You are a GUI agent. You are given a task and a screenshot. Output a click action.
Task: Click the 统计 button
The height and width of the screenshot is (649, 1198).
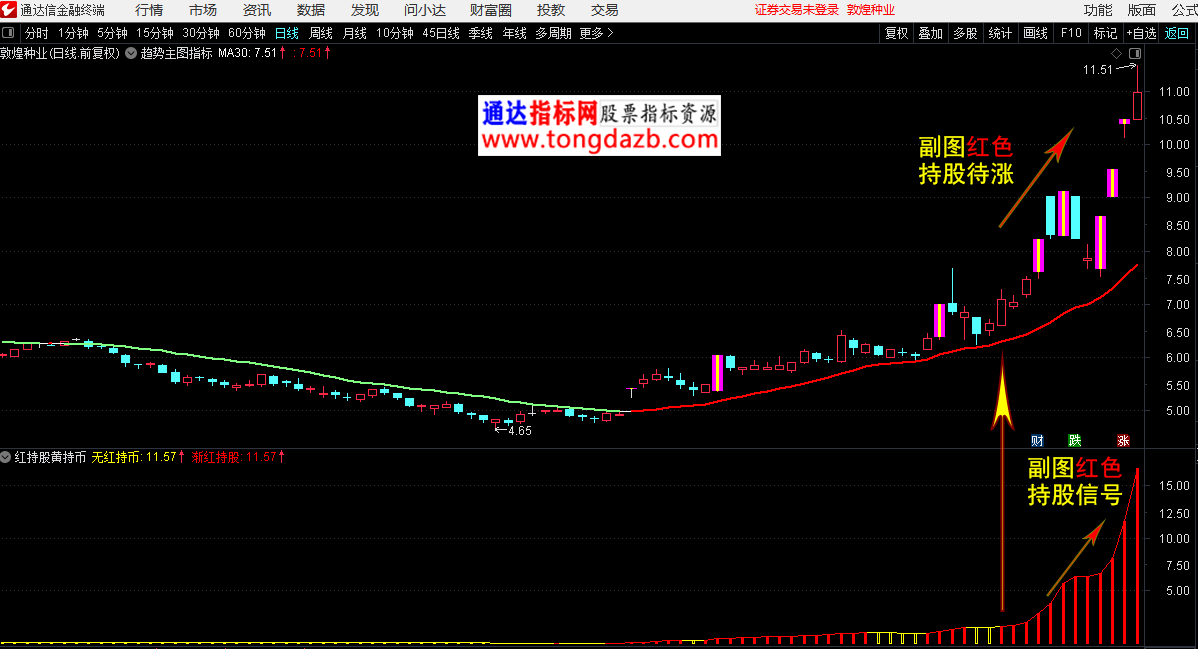point(1000,33)
